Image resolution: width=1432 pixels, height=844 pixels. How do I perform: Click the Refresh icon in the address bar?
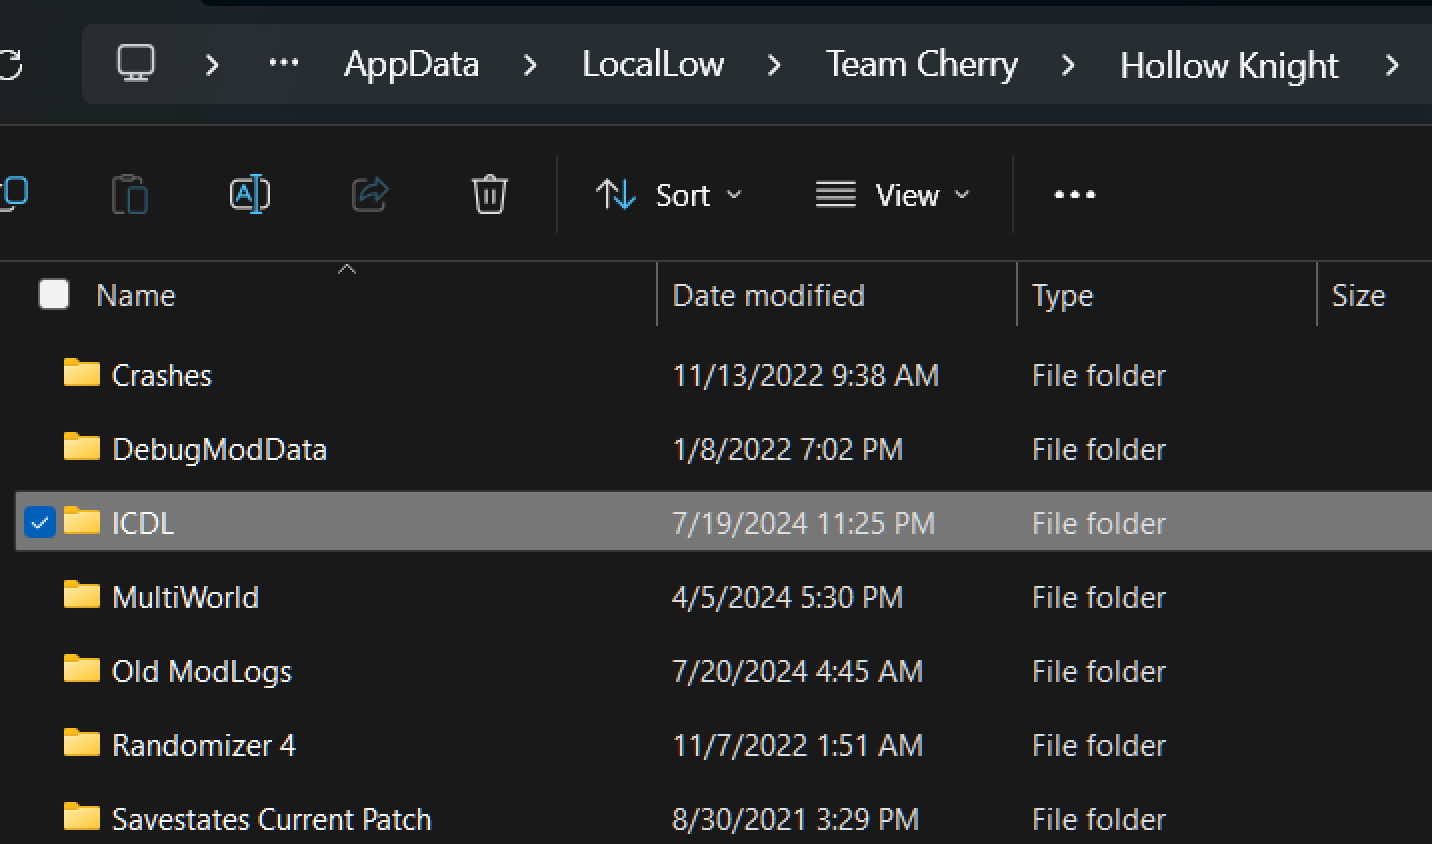[x=9, y=65]
